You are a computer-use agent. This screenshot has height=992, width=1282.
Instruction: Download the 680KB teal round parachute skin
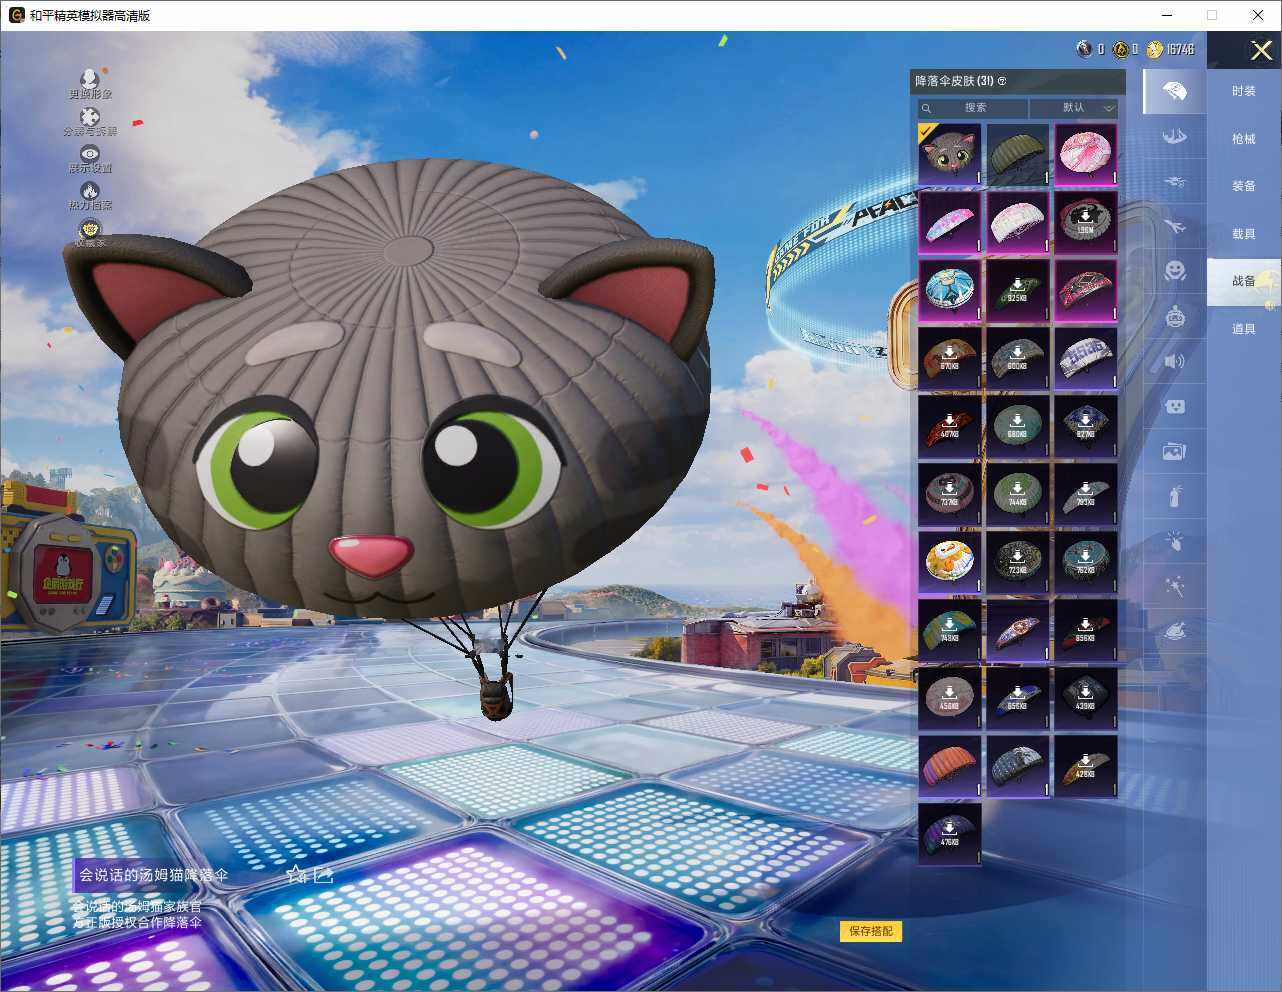coord(1018,427)
